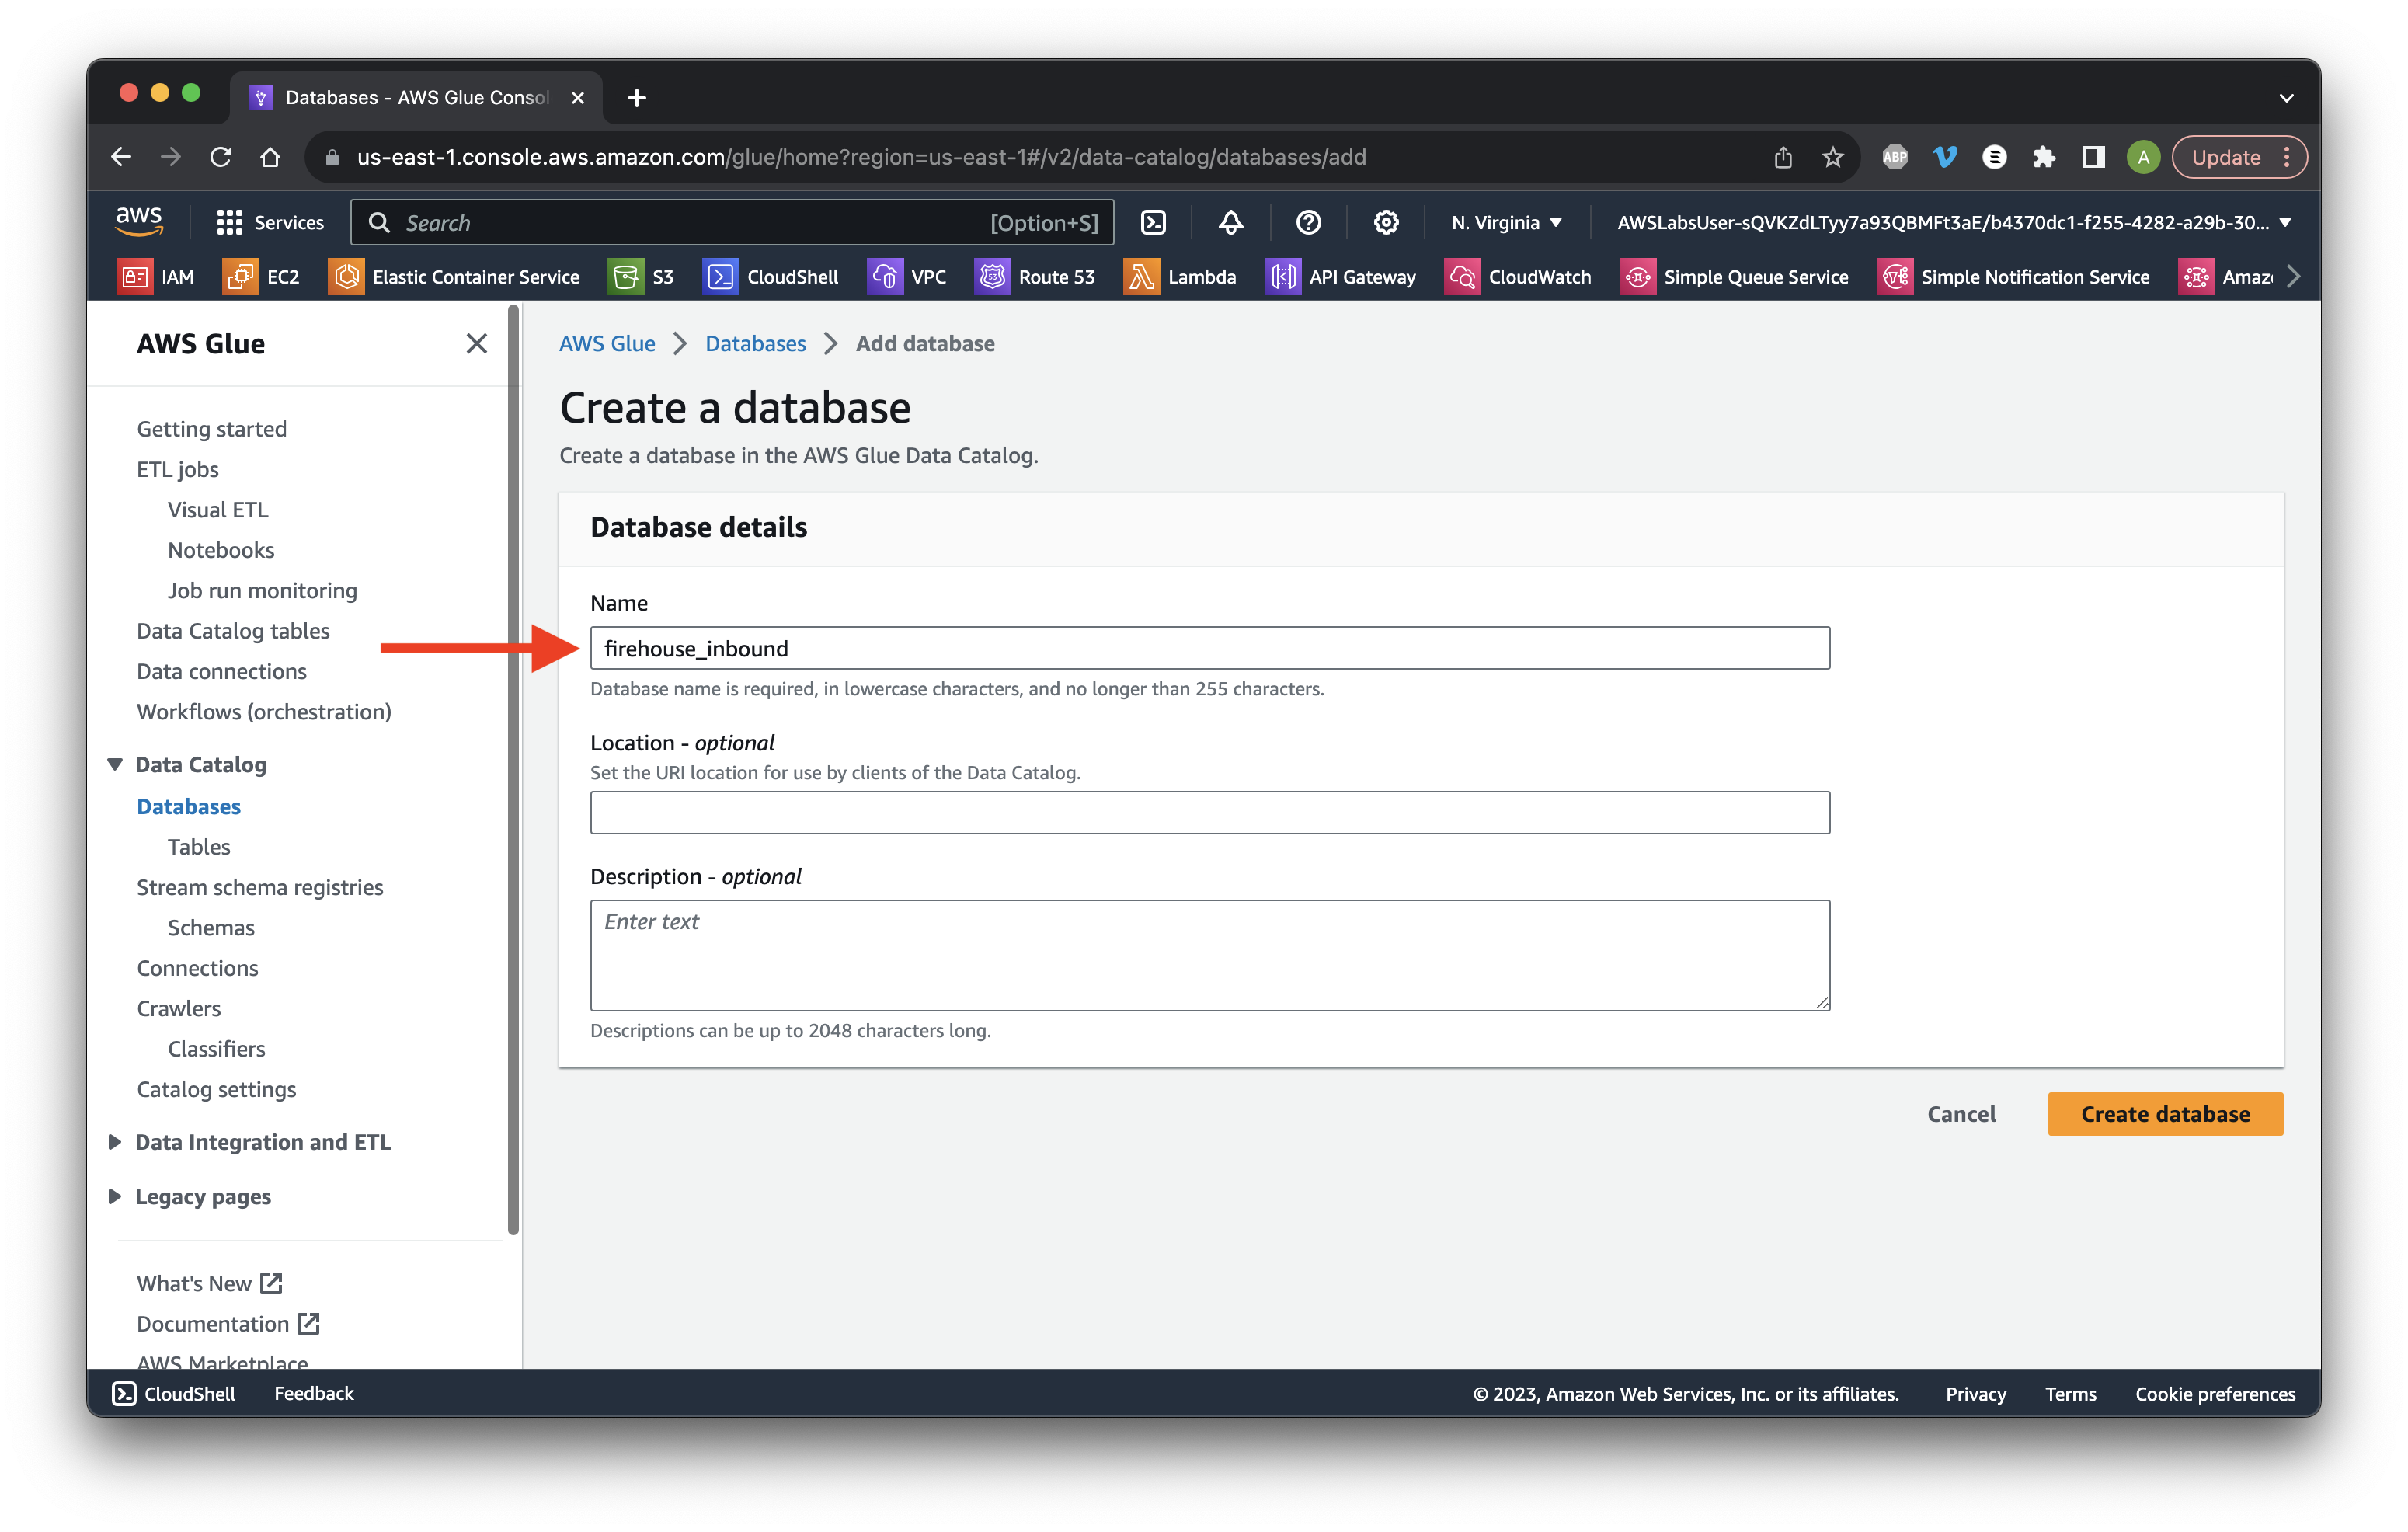The width and height of the screenshot is (2408, 1532).
Task: Open the browser extensions puzzle icon
Action: pos(2043,157)
